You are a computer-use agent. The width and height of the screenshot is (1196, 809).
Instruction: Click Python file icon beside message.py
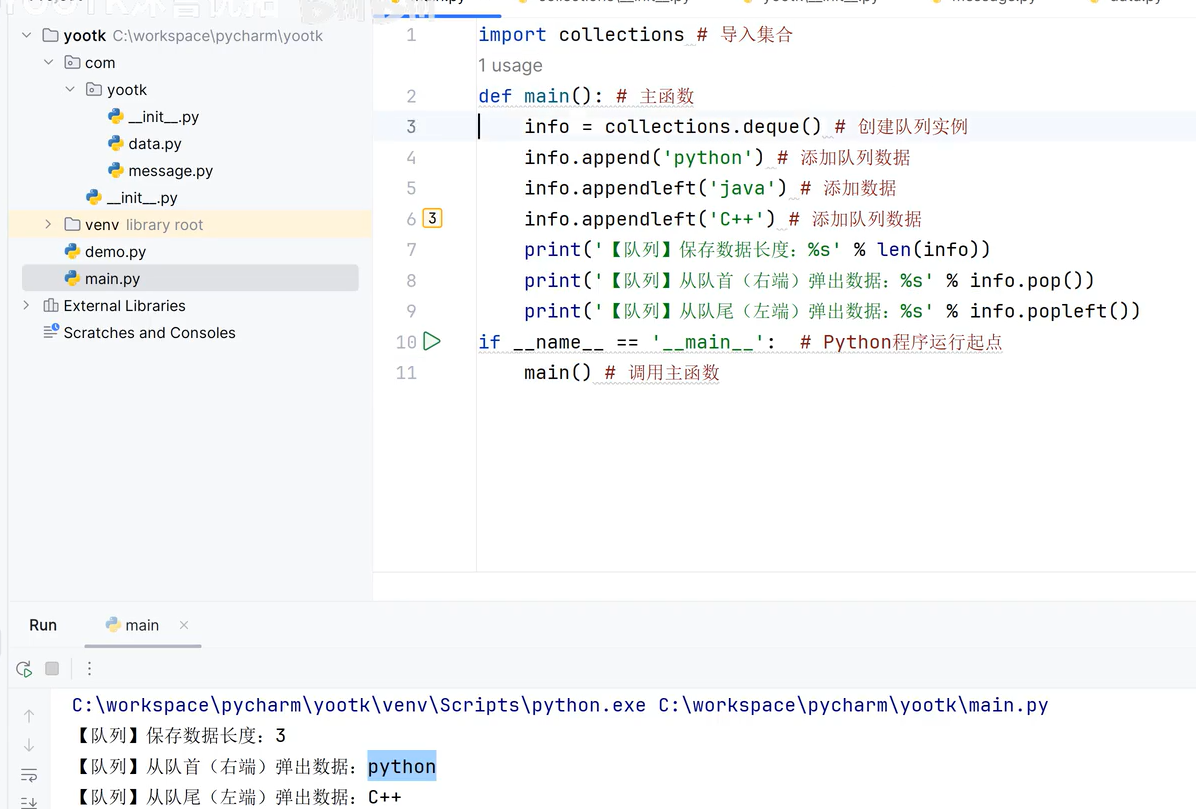click(x=116, y=170)
